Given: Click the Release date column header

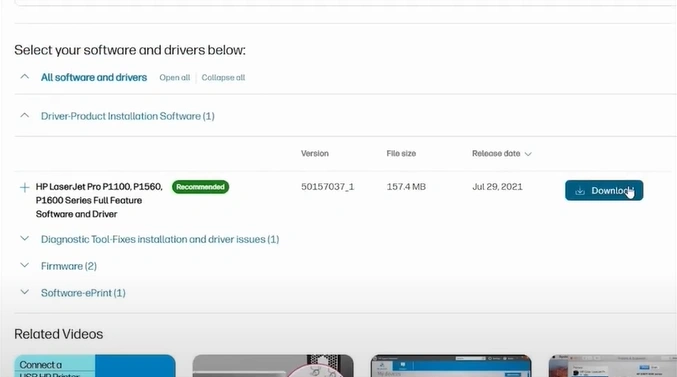Looking at the screenshot, I should pyautogui.click(x=496, y=153).
